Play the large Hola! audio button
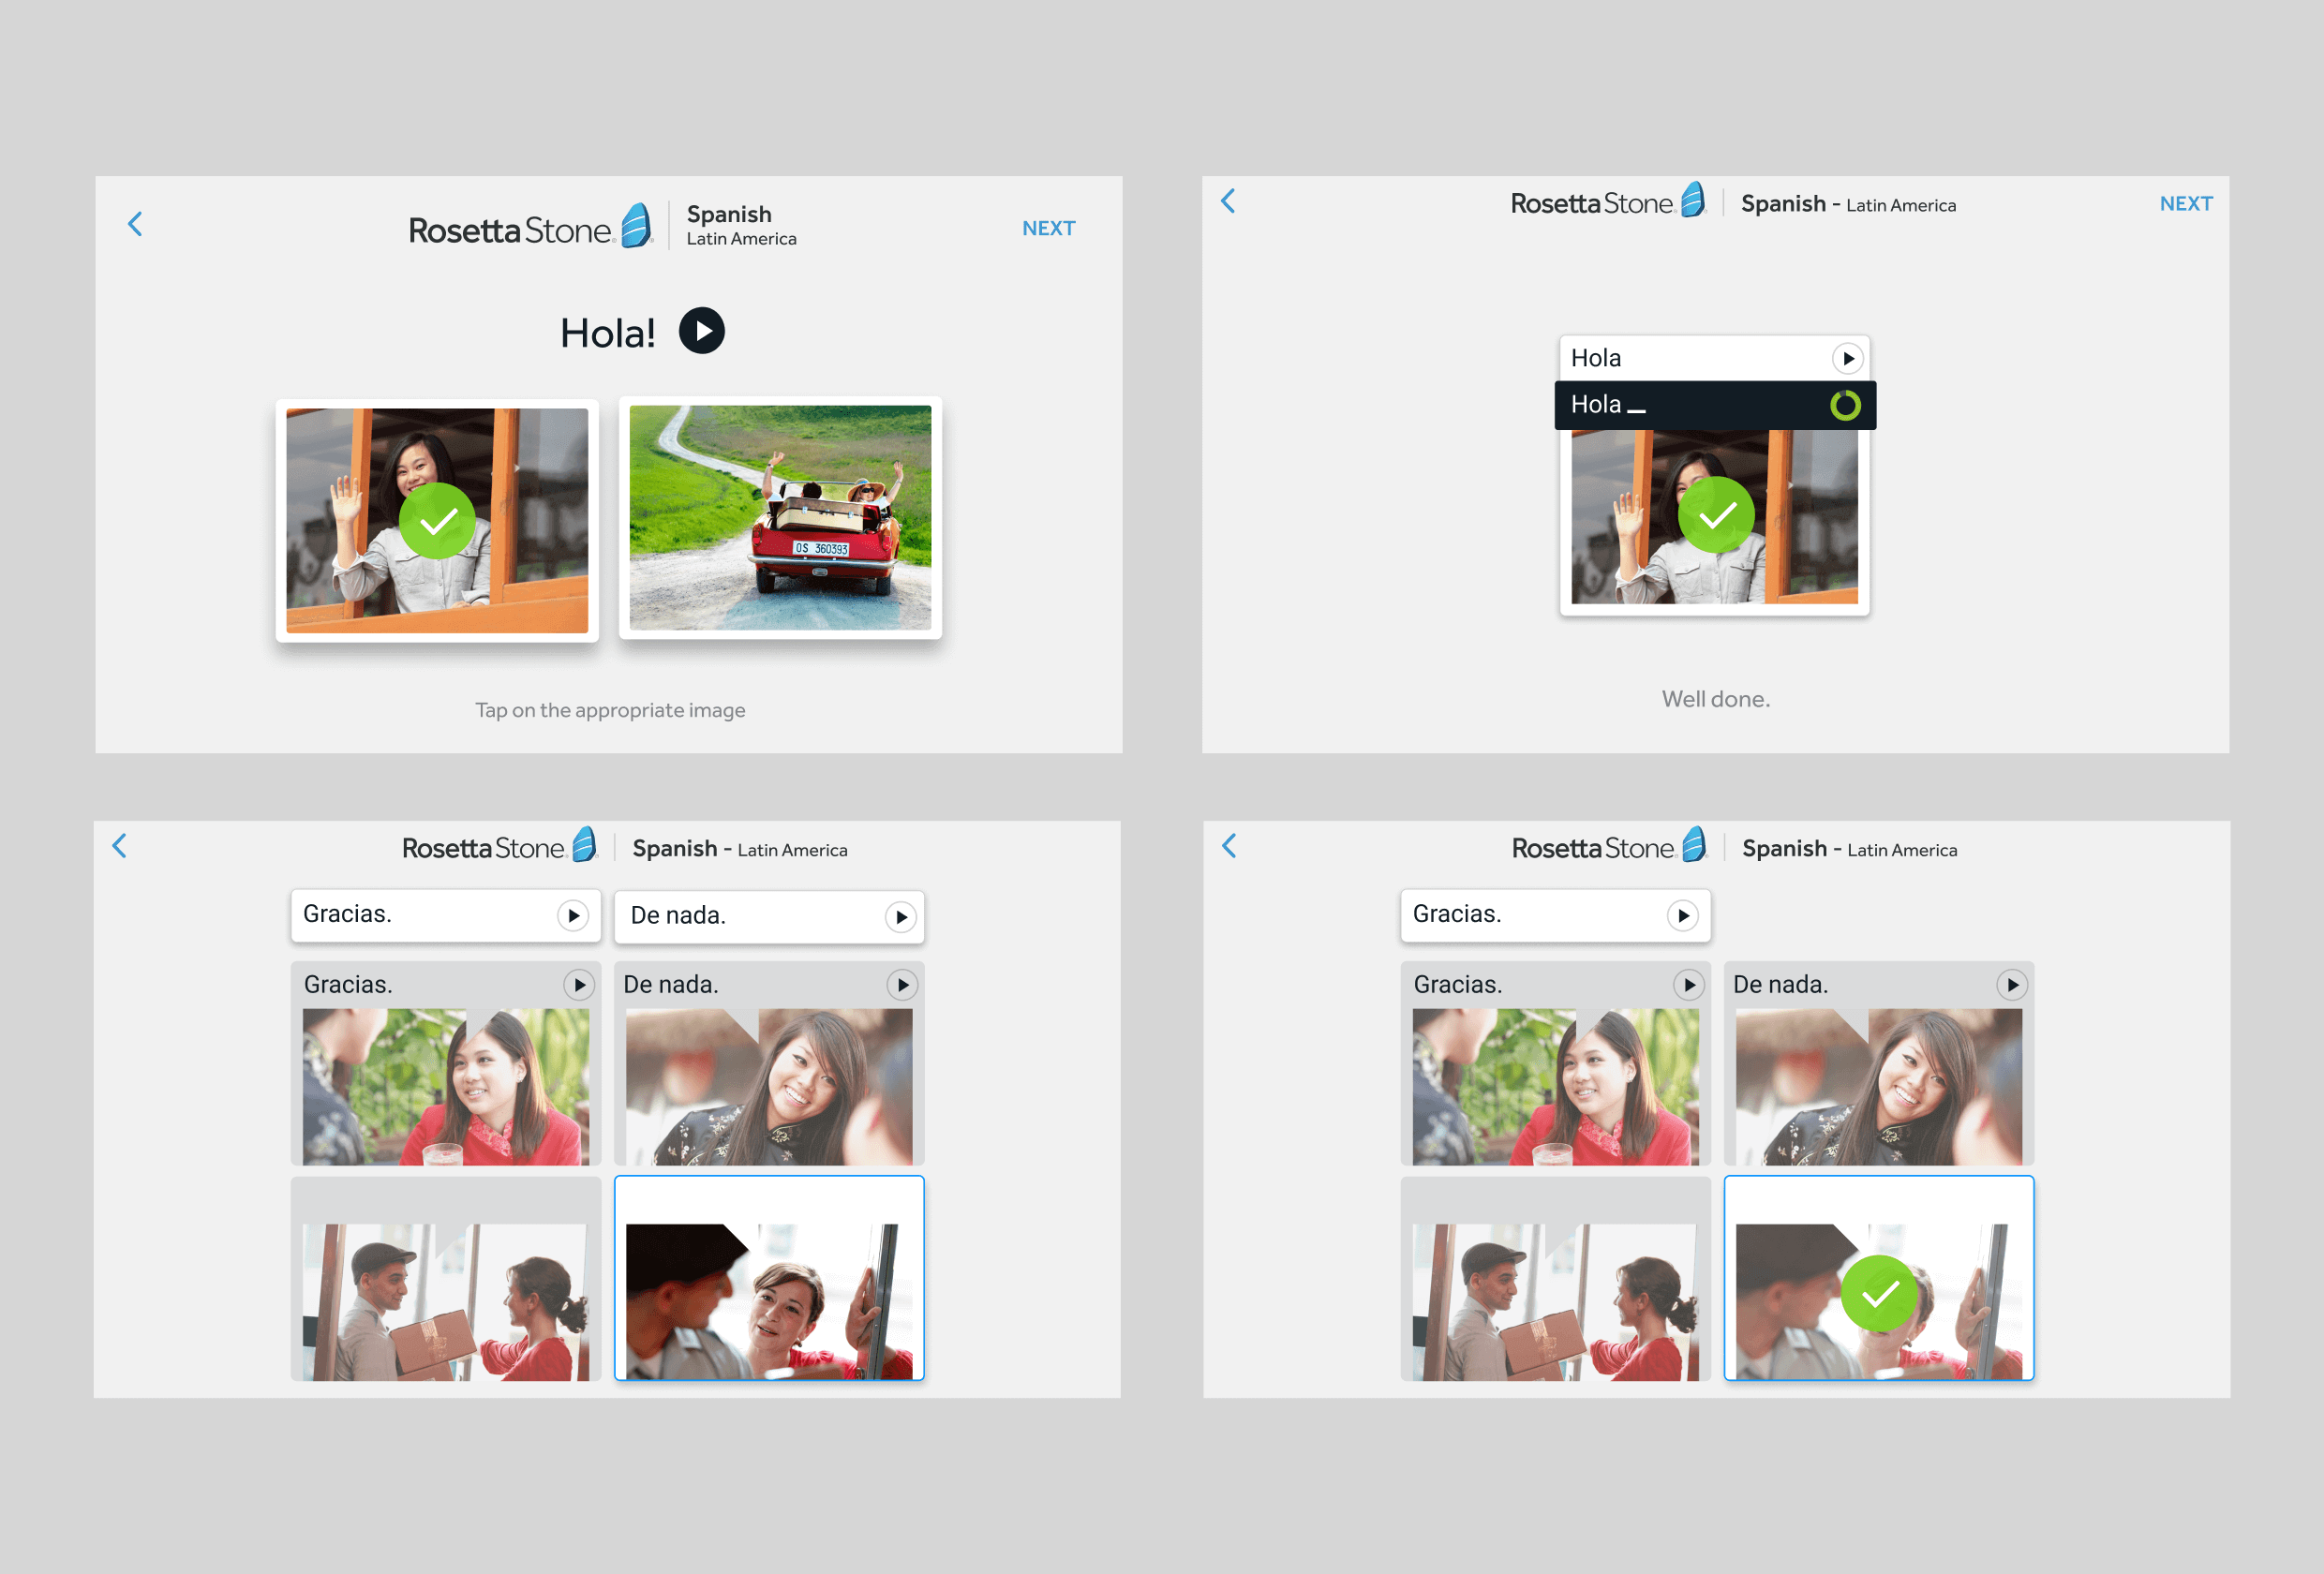 [701, 331]
